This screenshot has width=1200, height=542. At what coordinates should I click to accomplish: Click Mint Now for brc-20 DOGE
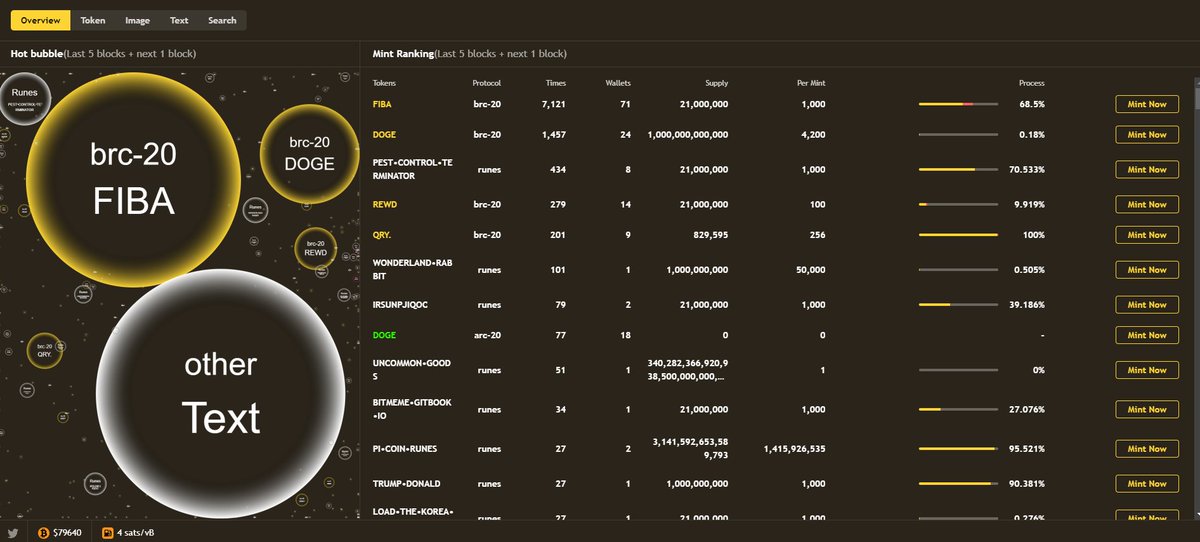1147,134
